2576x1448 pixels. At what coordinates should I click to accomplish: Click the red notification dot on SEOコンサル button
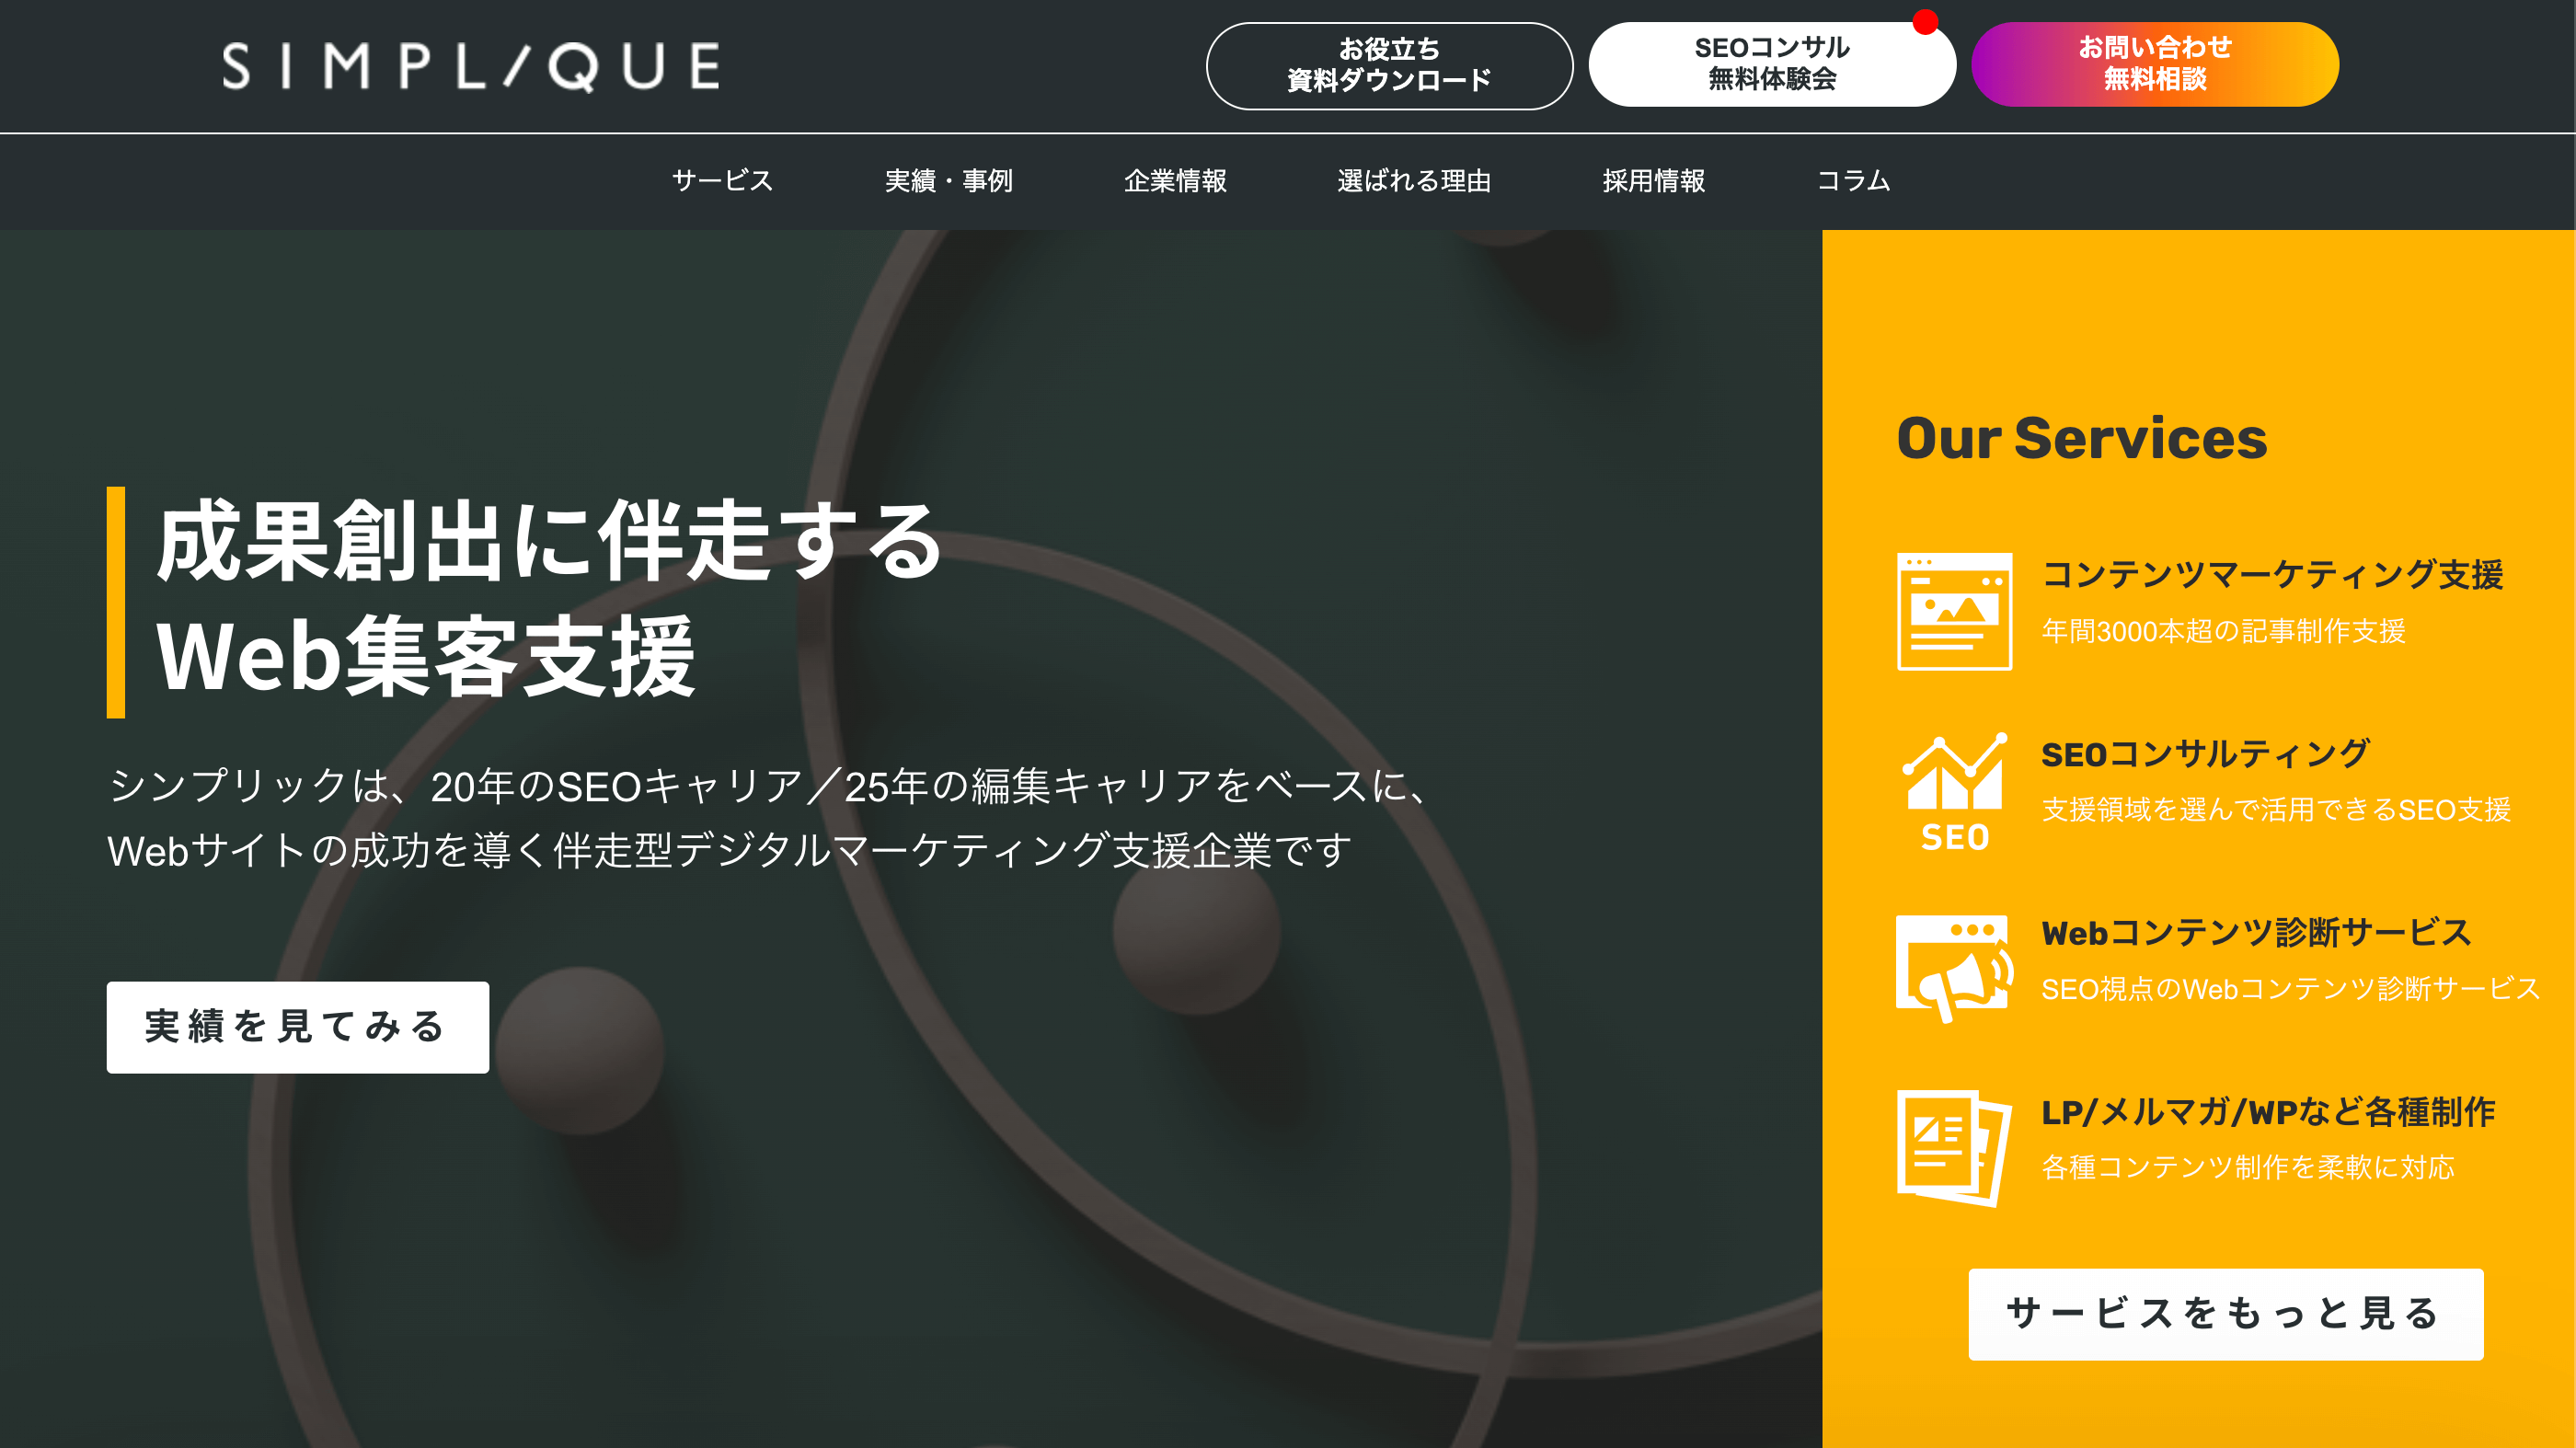[x=1925, y=22]
